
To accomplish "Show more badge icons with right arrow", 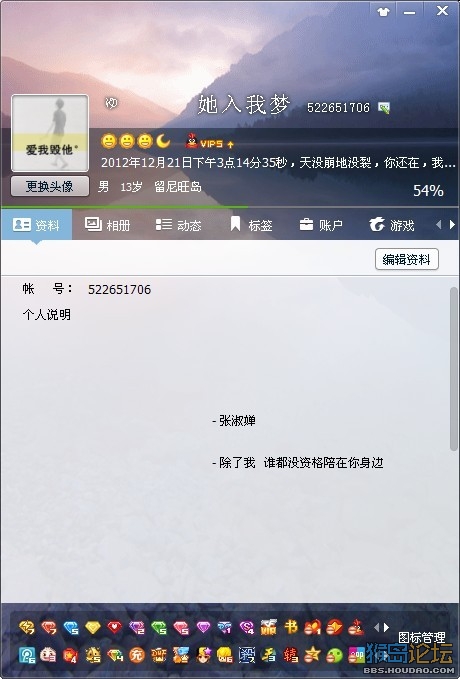I will (x=386, y=627).
